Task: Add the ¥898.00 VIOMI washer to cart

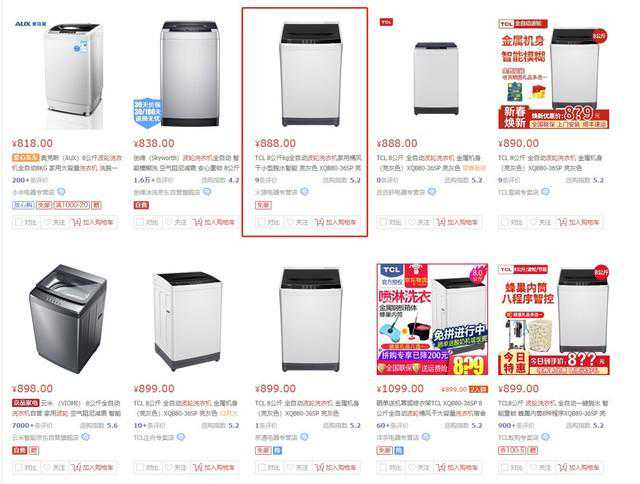Action: point(93,467)
